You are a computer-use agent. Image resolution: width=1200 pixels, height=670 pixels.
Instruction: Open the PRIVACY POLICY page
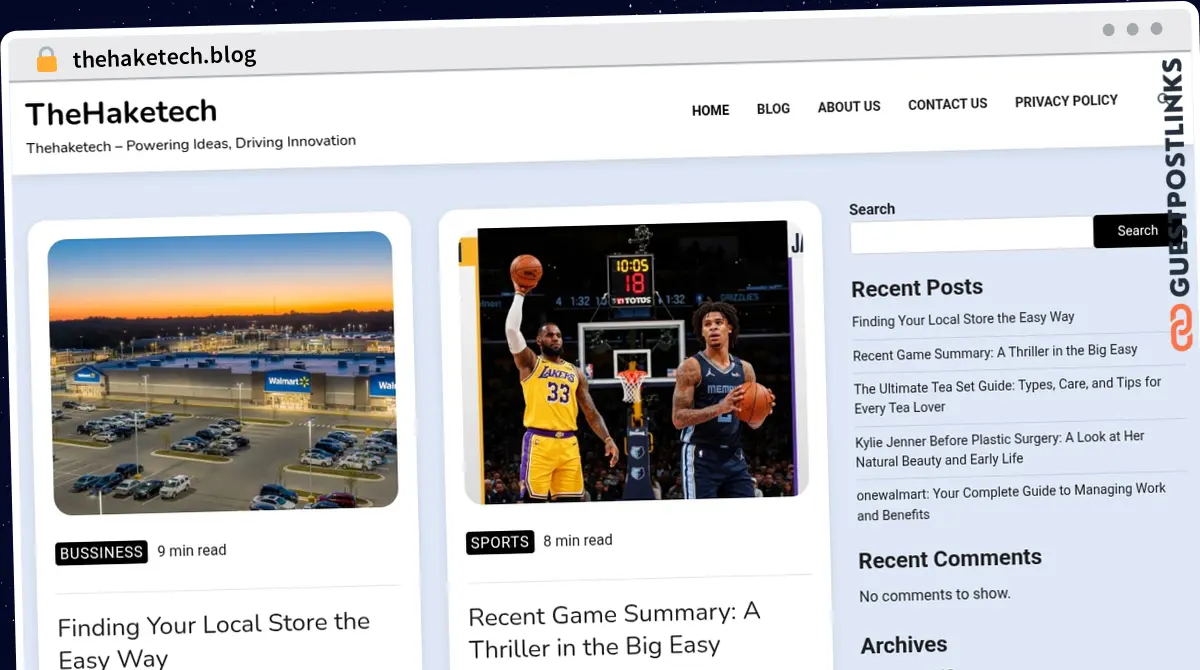1066,101
